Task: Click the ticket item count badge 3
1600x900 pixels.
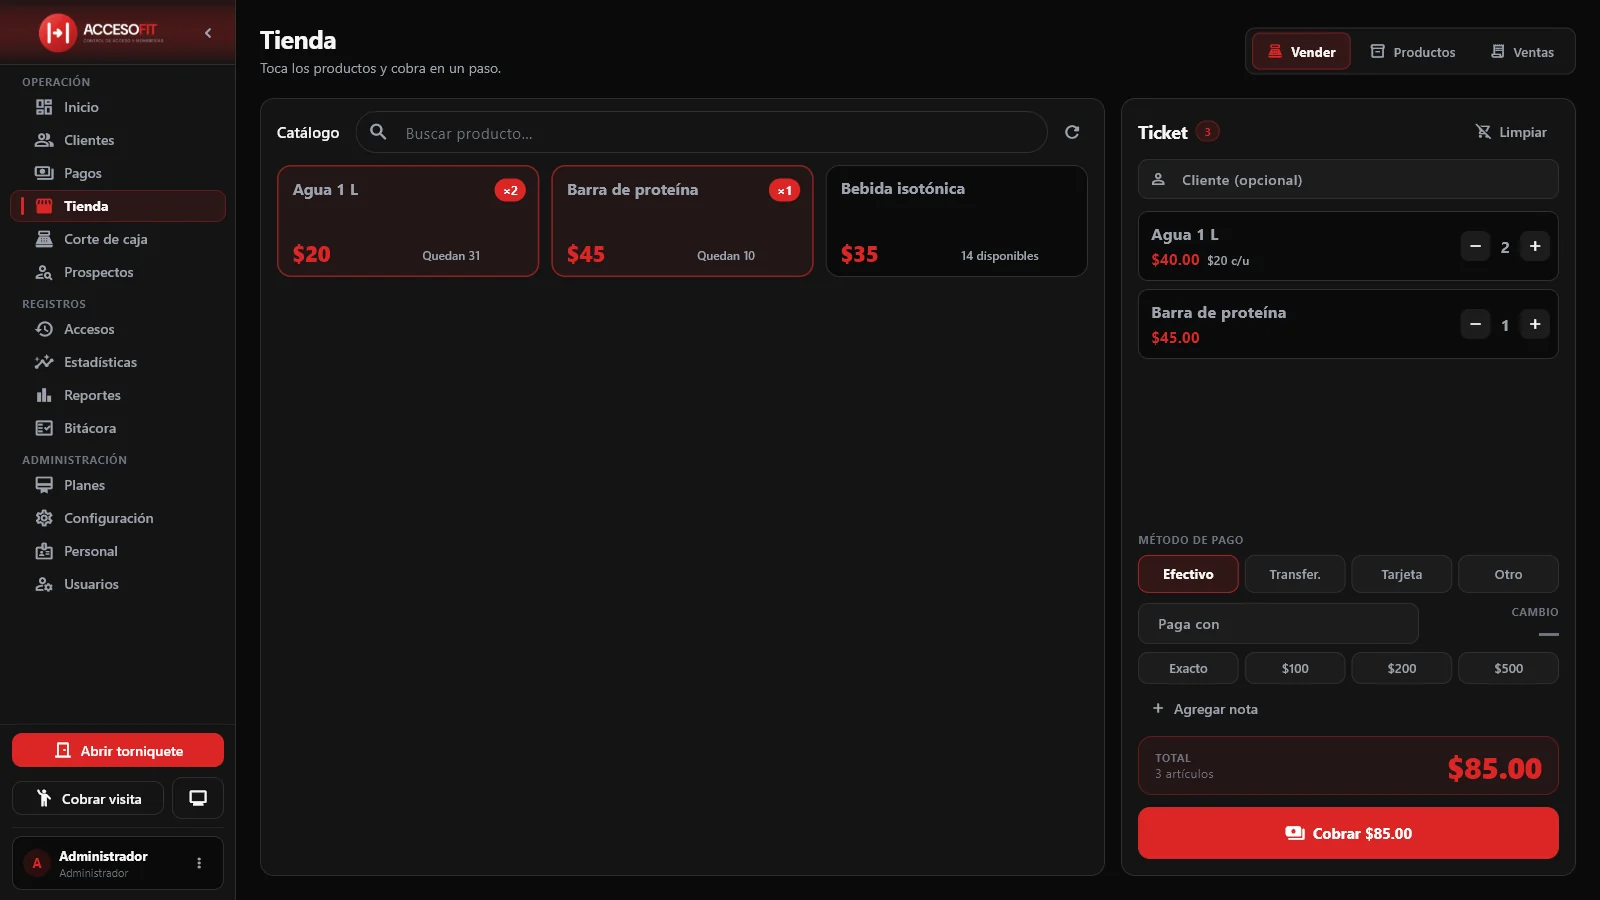Action: coord(1207,132)
